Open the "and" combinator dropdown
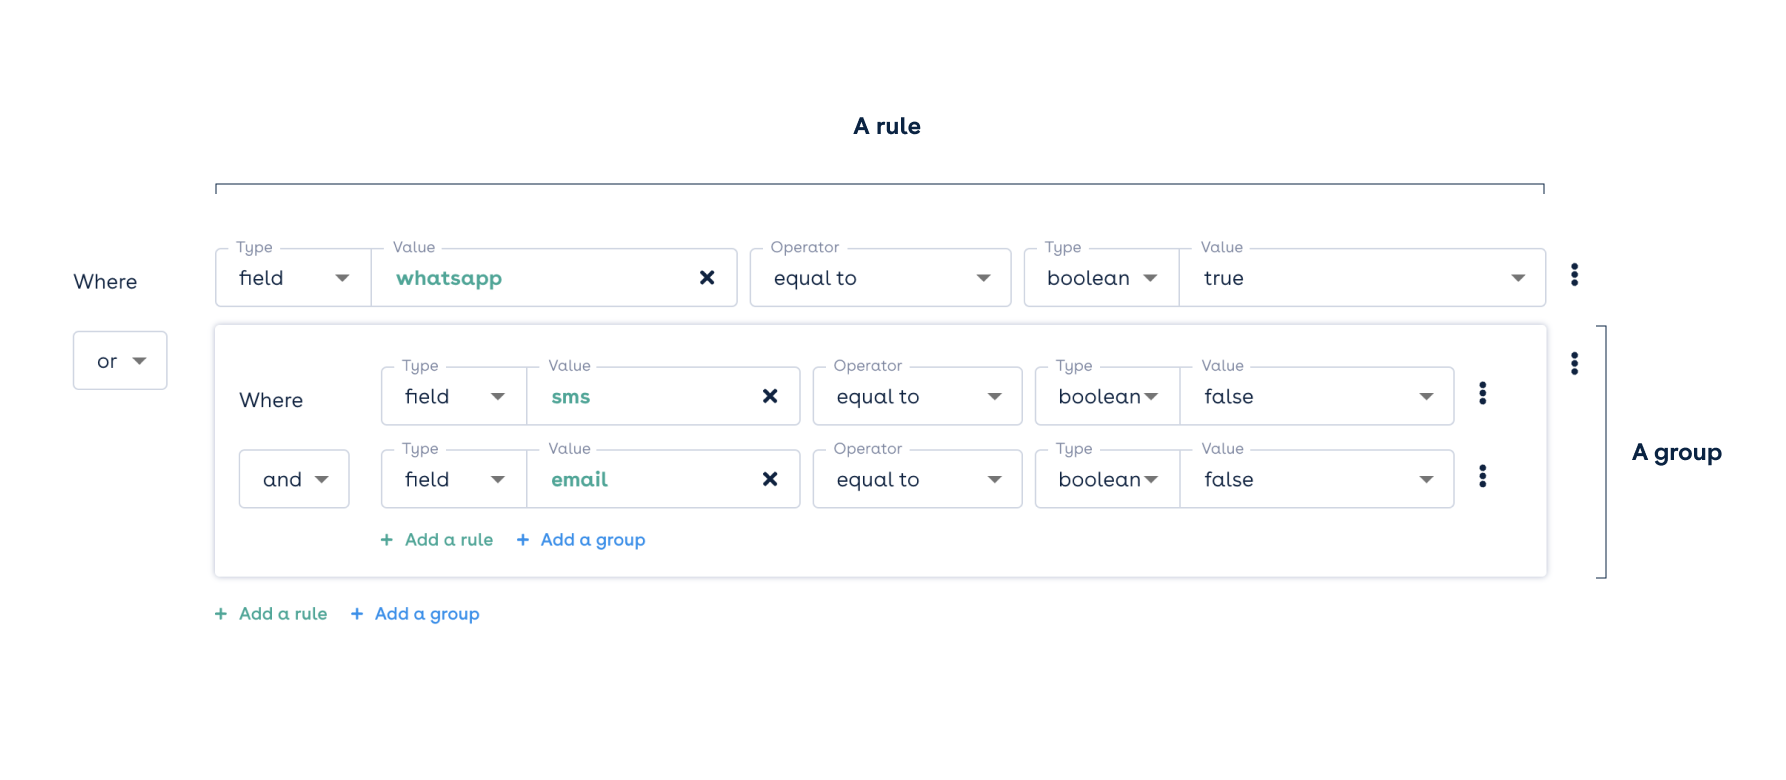The width and height of the screenshot is (1786, 780). [293, 478]
